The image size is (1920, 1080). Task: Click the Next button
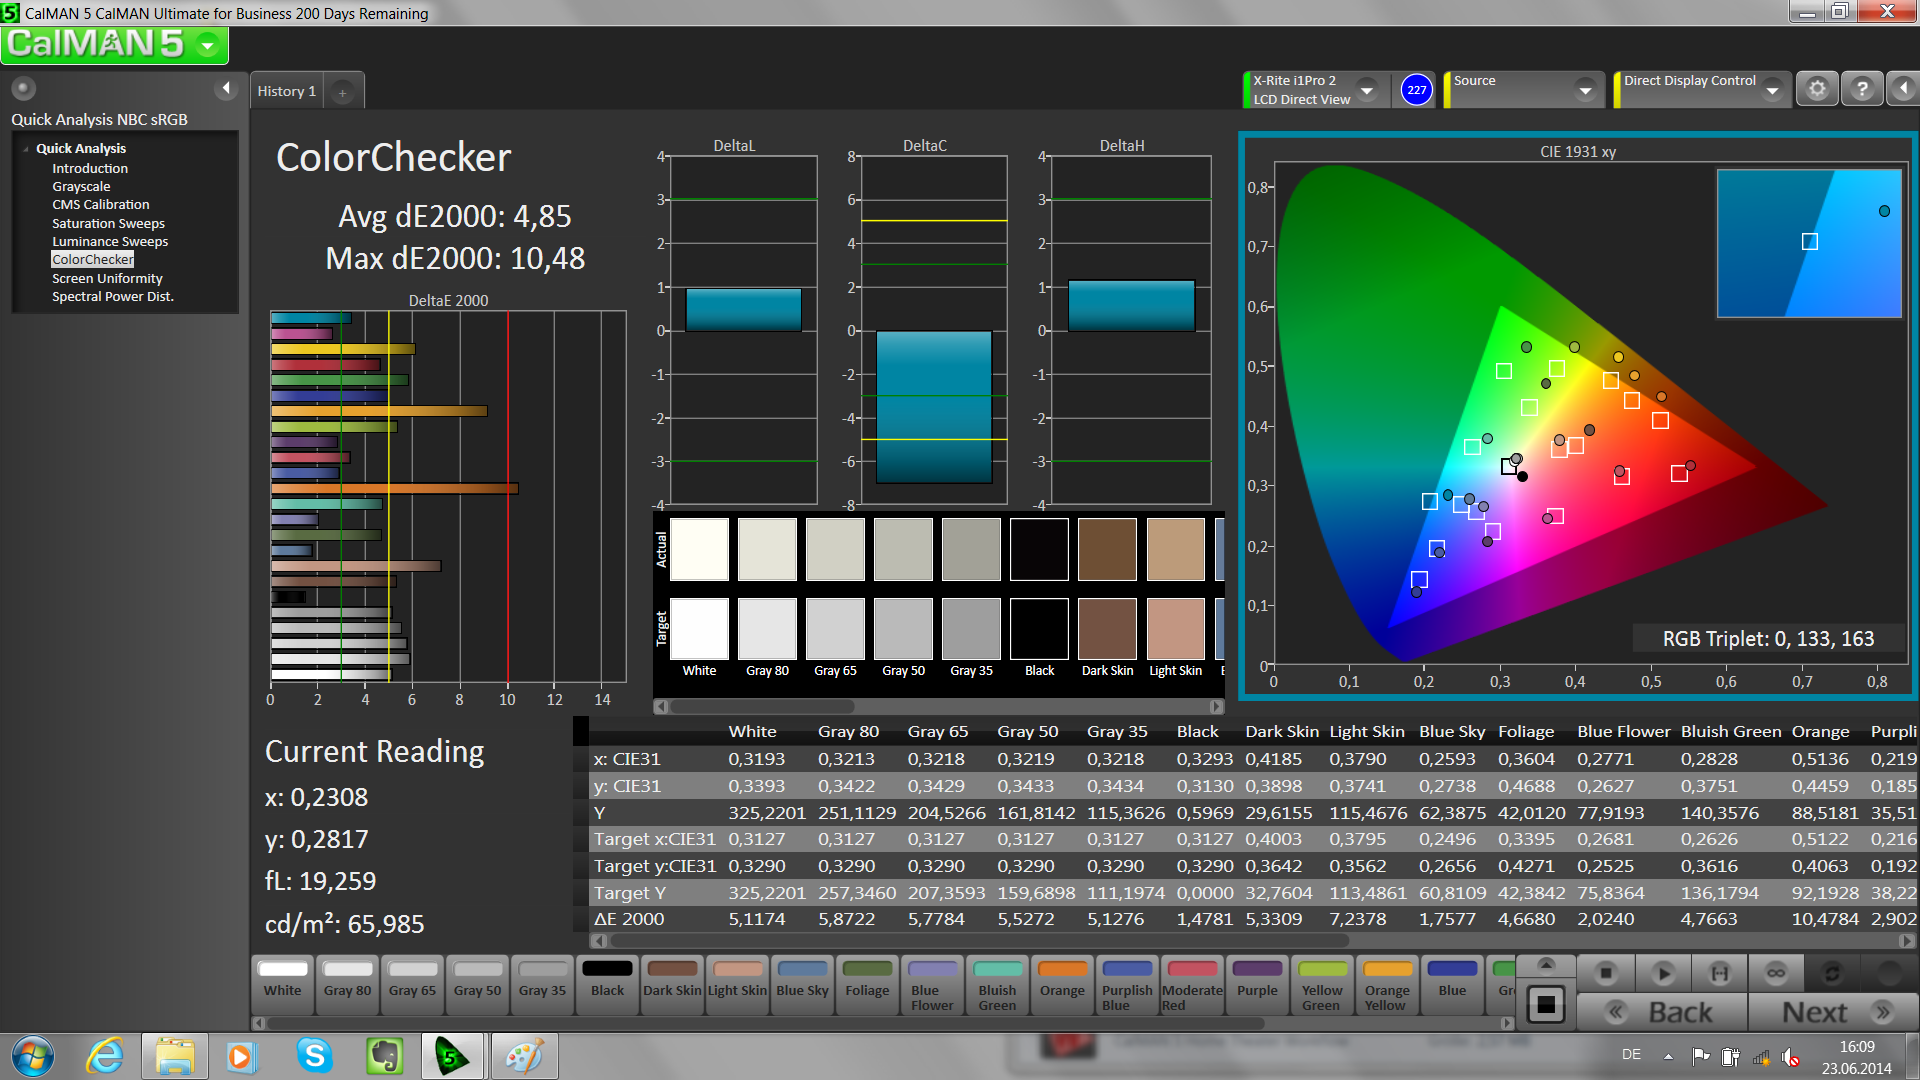pyautogui.click(x=1833, y=1012)
